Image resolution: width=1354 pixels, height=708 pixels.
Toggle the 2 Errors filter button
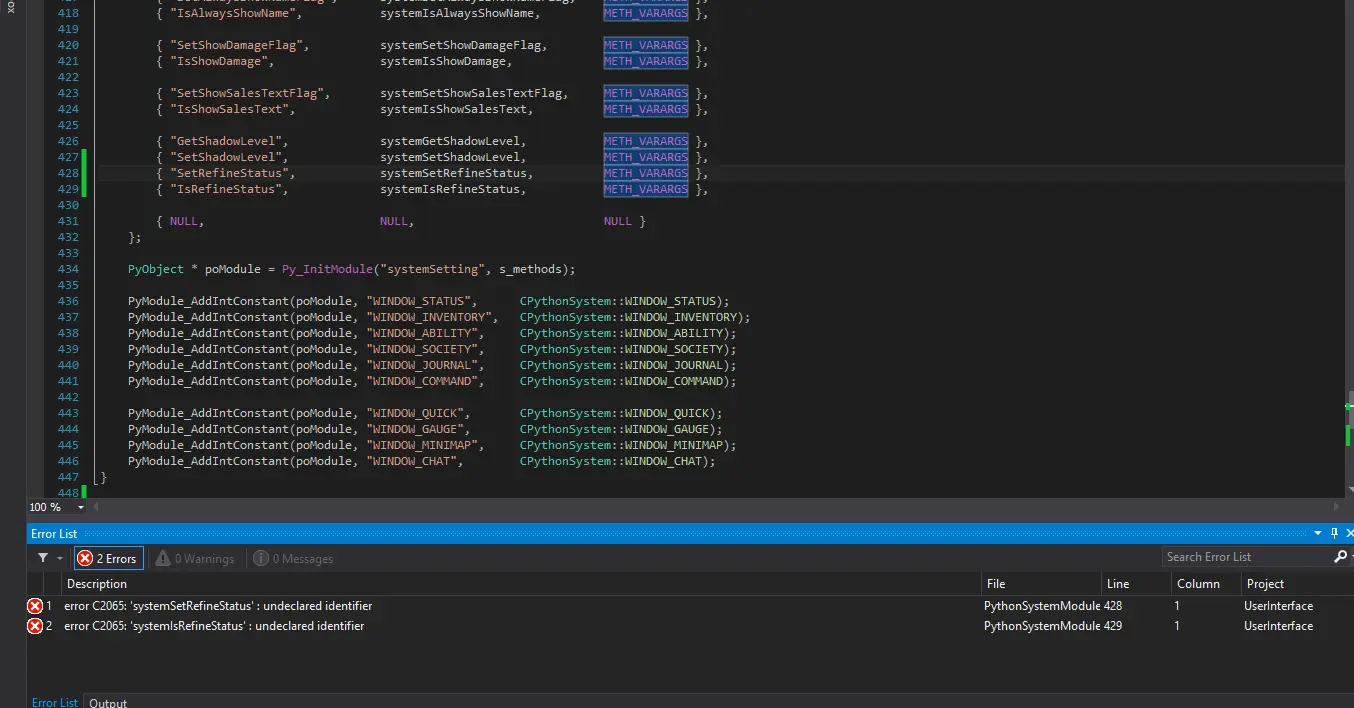coord(108,558)
